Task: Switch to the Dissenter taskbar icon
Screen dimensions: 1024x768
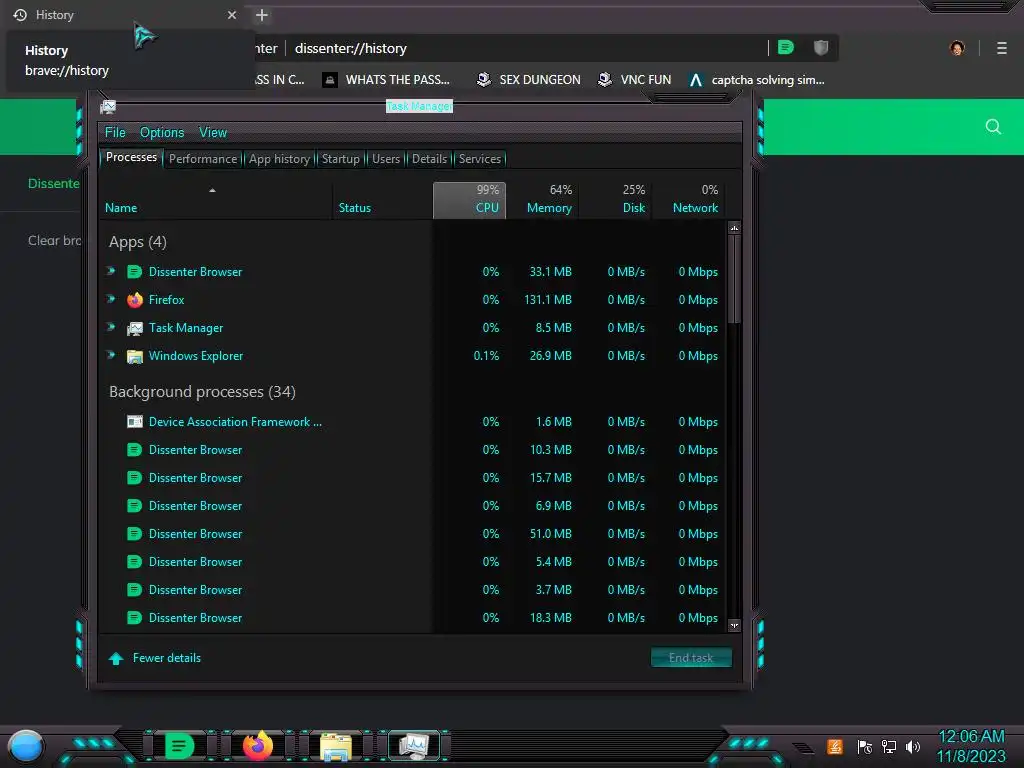Action: (179, 746)
